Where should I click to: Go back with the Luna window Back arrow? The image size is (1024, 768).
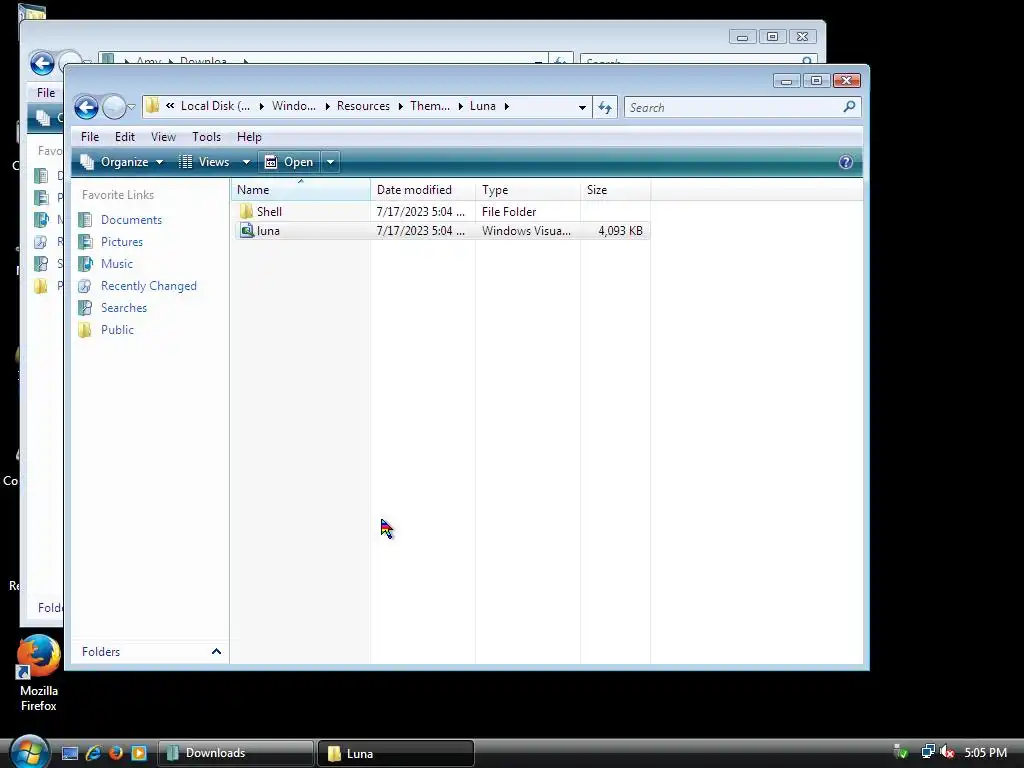pyautogui.click(x=86, y=107)
